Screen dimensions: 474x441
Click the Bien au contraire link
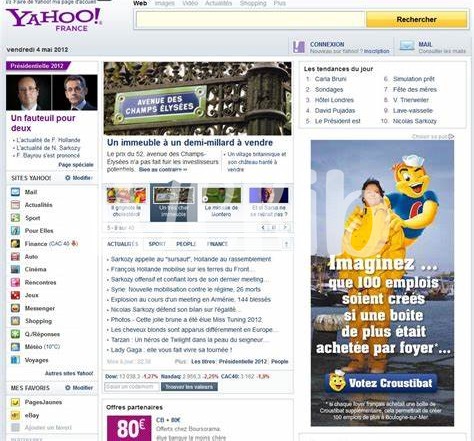tap(163, 170)
